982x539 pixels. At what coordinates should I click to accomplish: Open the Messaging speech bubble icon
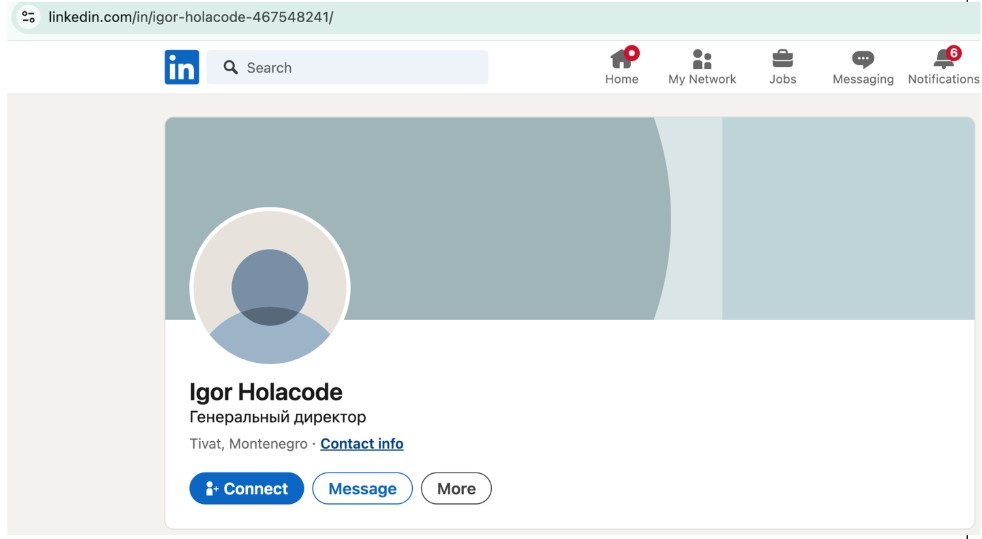(862, 59)
